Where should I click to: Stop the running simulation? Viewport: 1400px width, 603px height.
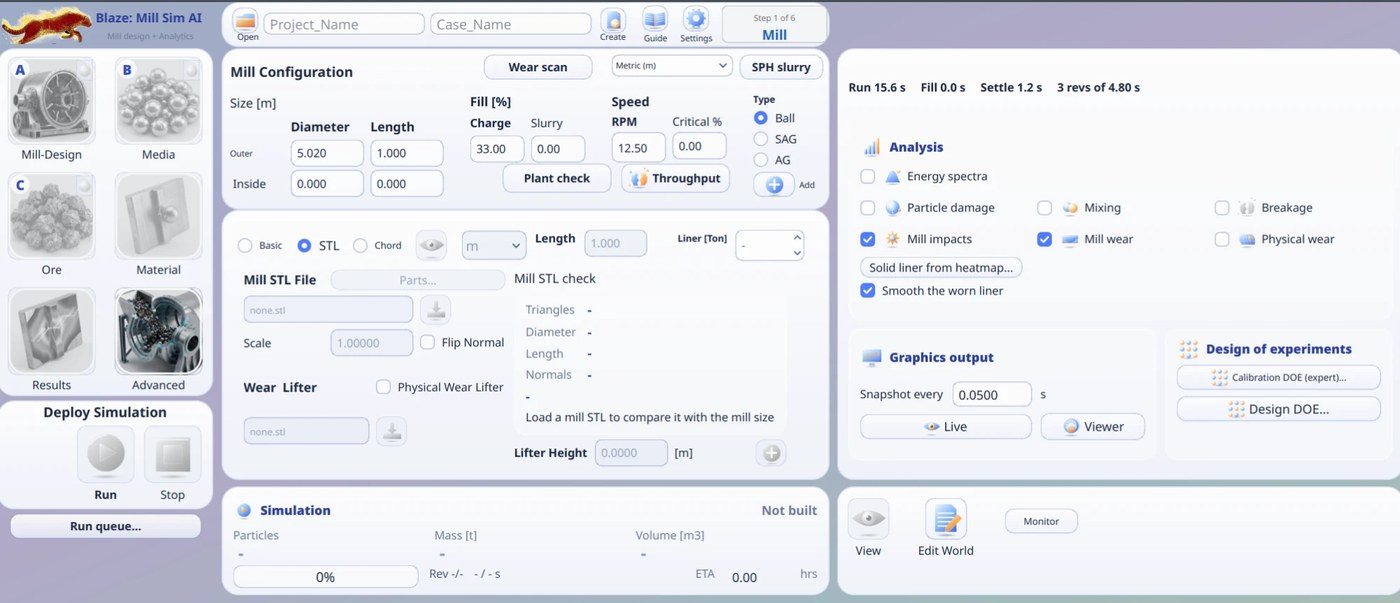coord(172,455)
